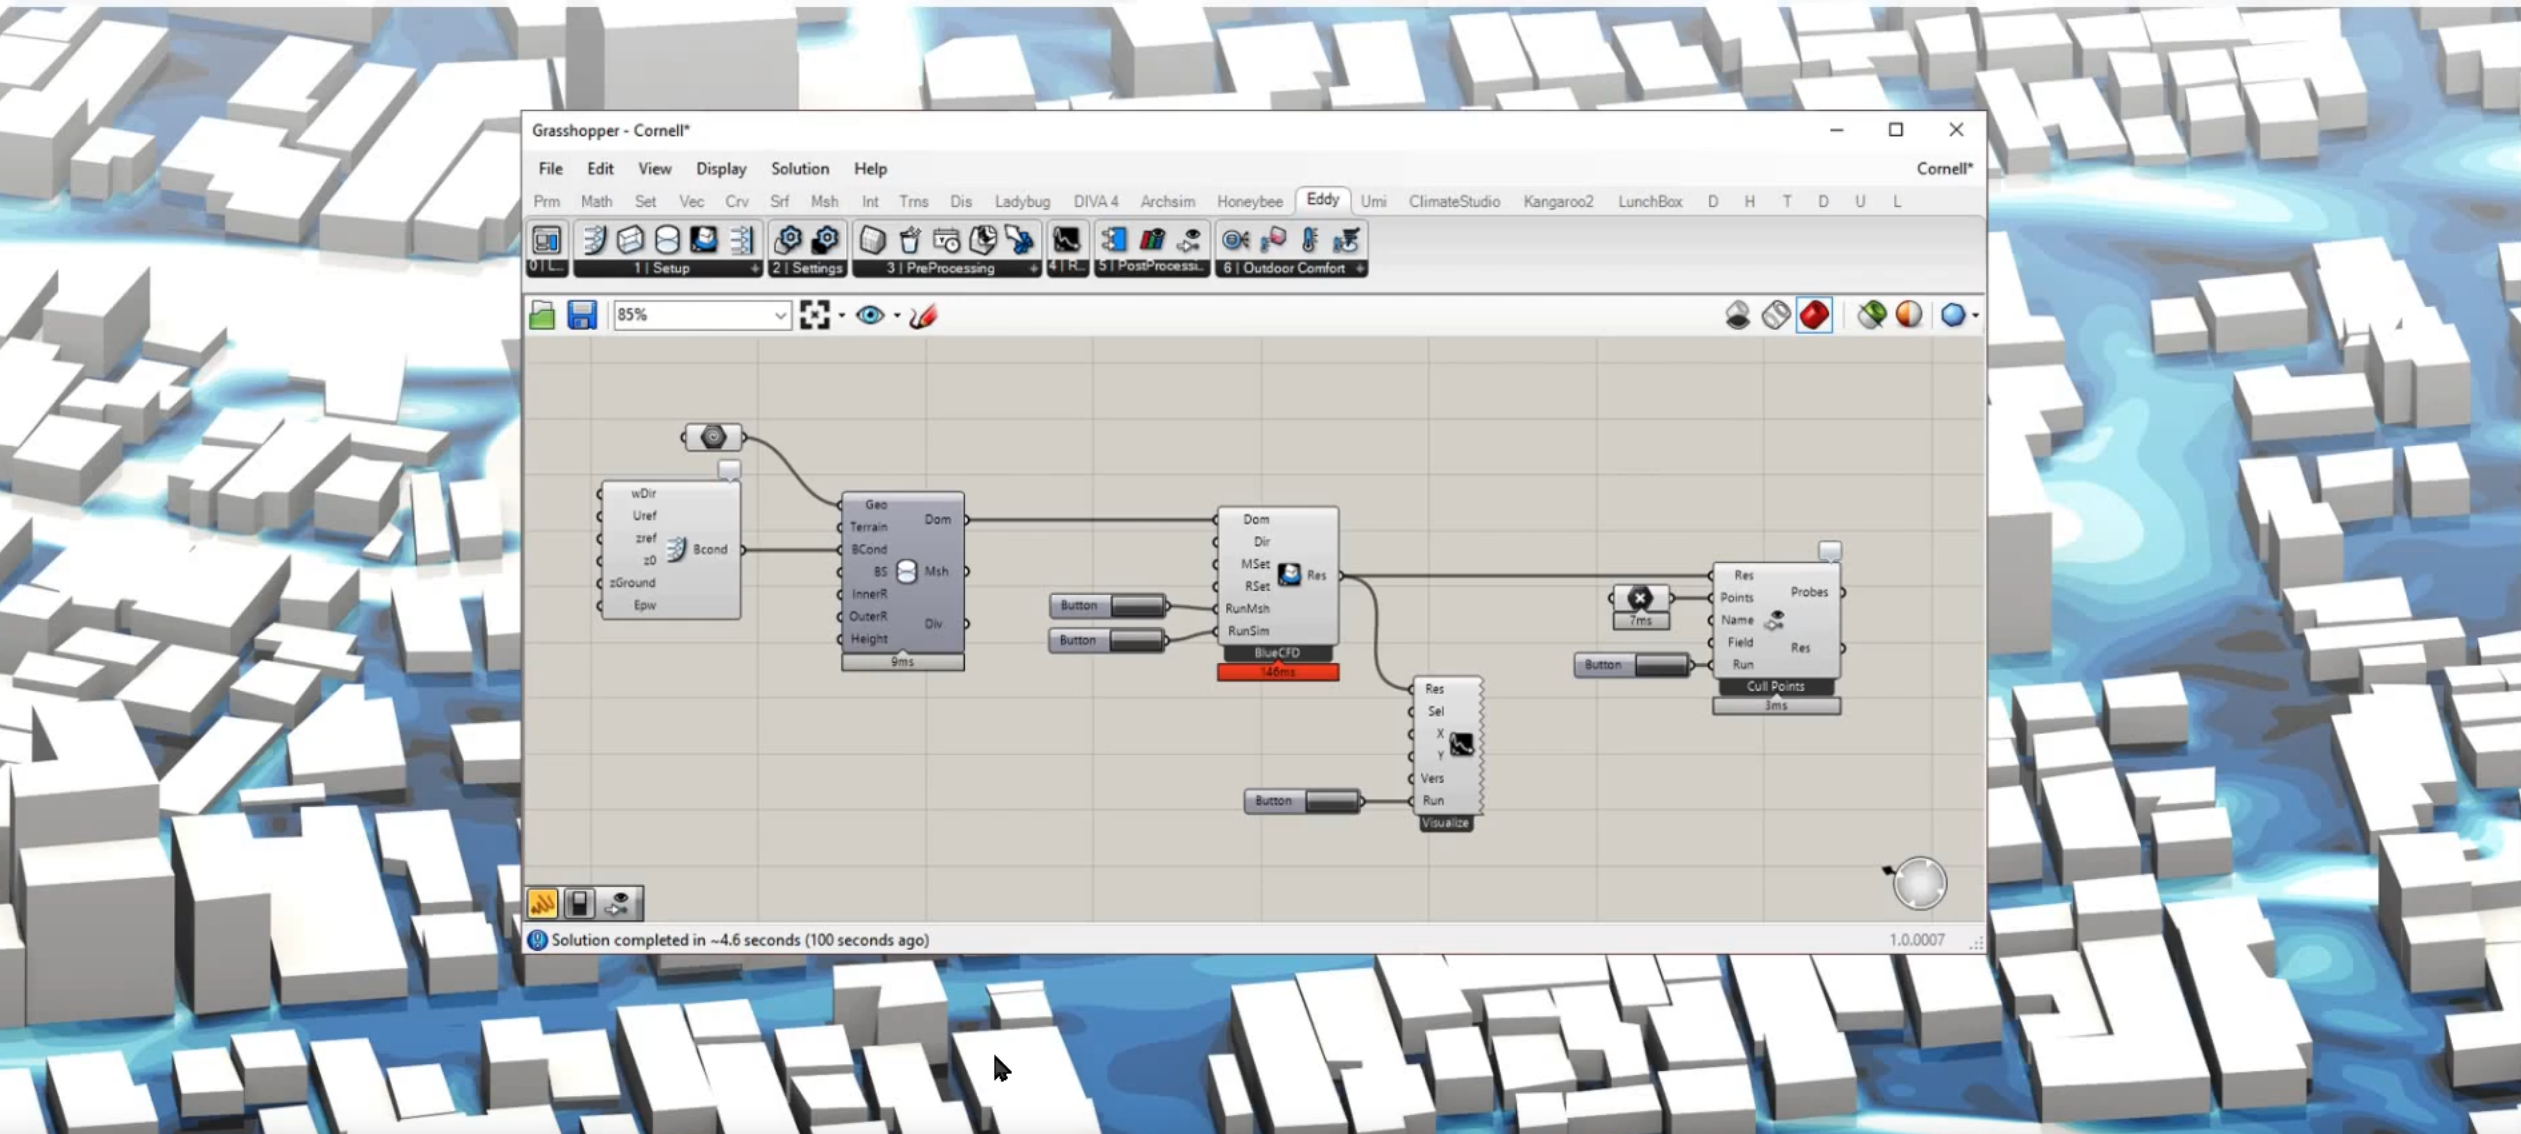
Task: Click the green Open File folder icon
Action: pyautogui.click(x=542, y=315)
